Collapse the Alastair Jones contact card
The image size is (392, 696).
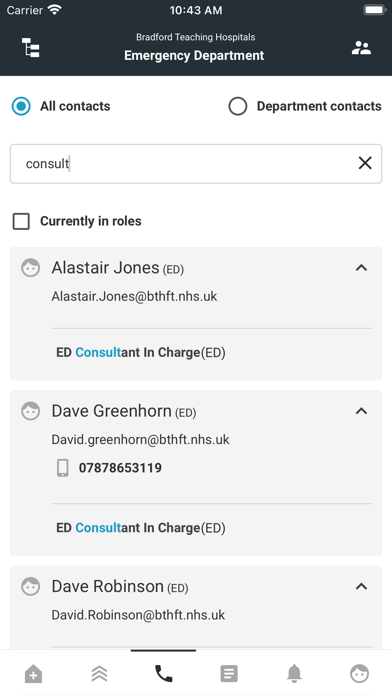click(x=361, y=268)
